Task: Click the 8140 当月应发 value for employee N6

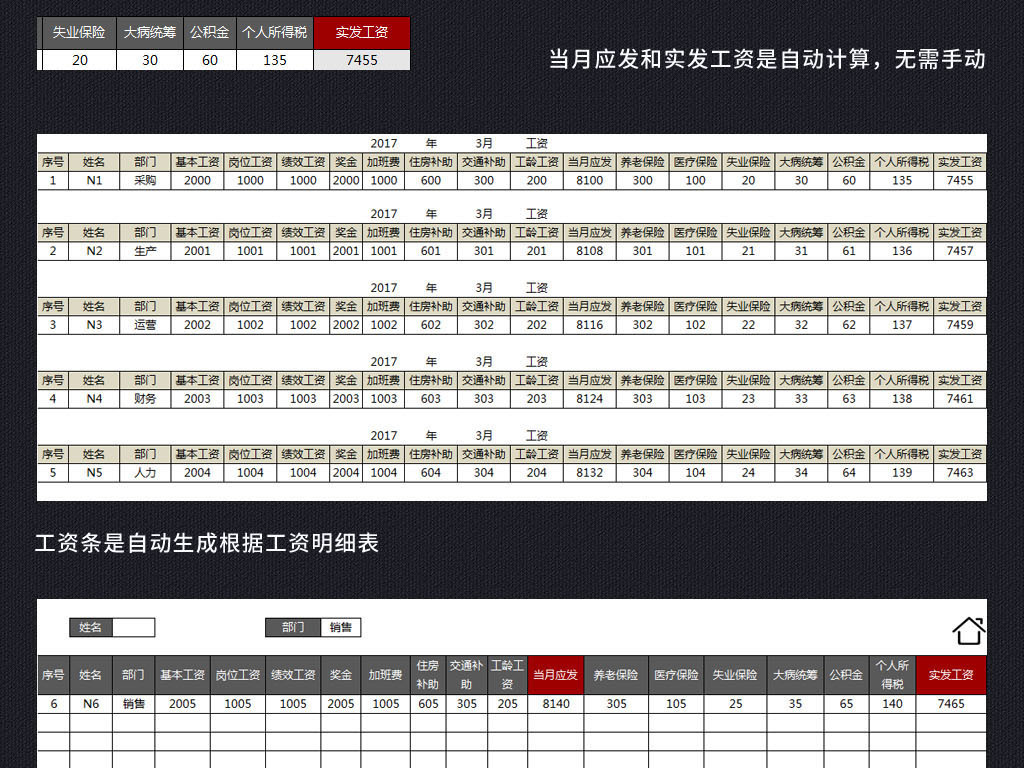Action: coord(554,704)
